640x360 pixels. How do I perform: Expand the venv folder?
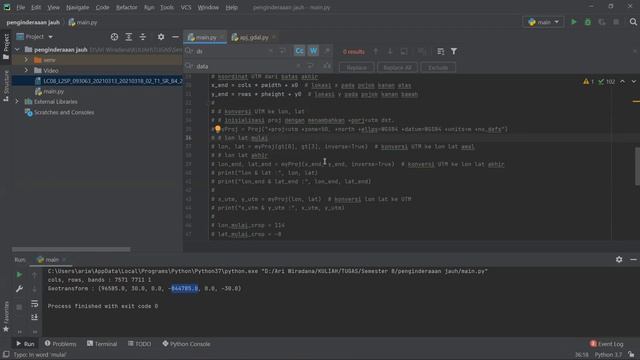(x=27, y=60)
